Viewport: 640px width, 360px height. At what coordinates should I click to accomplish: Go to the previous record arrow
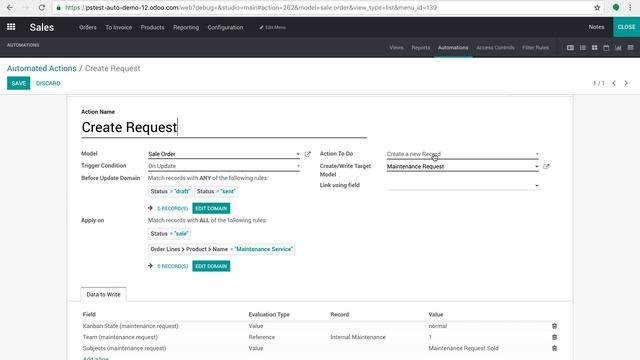click(x=614, y=83)
